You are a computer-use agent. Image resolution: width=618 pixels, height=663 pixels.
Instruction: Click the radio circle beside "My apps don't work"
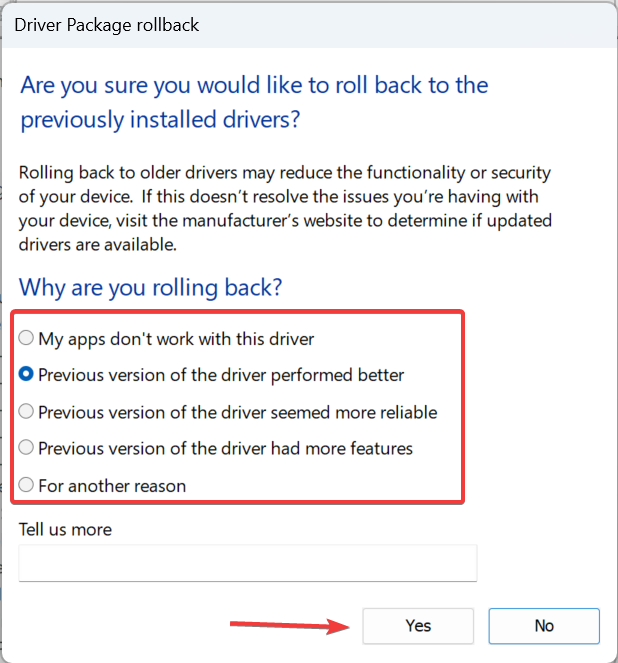pyautogui.click(x=27, y=339)
